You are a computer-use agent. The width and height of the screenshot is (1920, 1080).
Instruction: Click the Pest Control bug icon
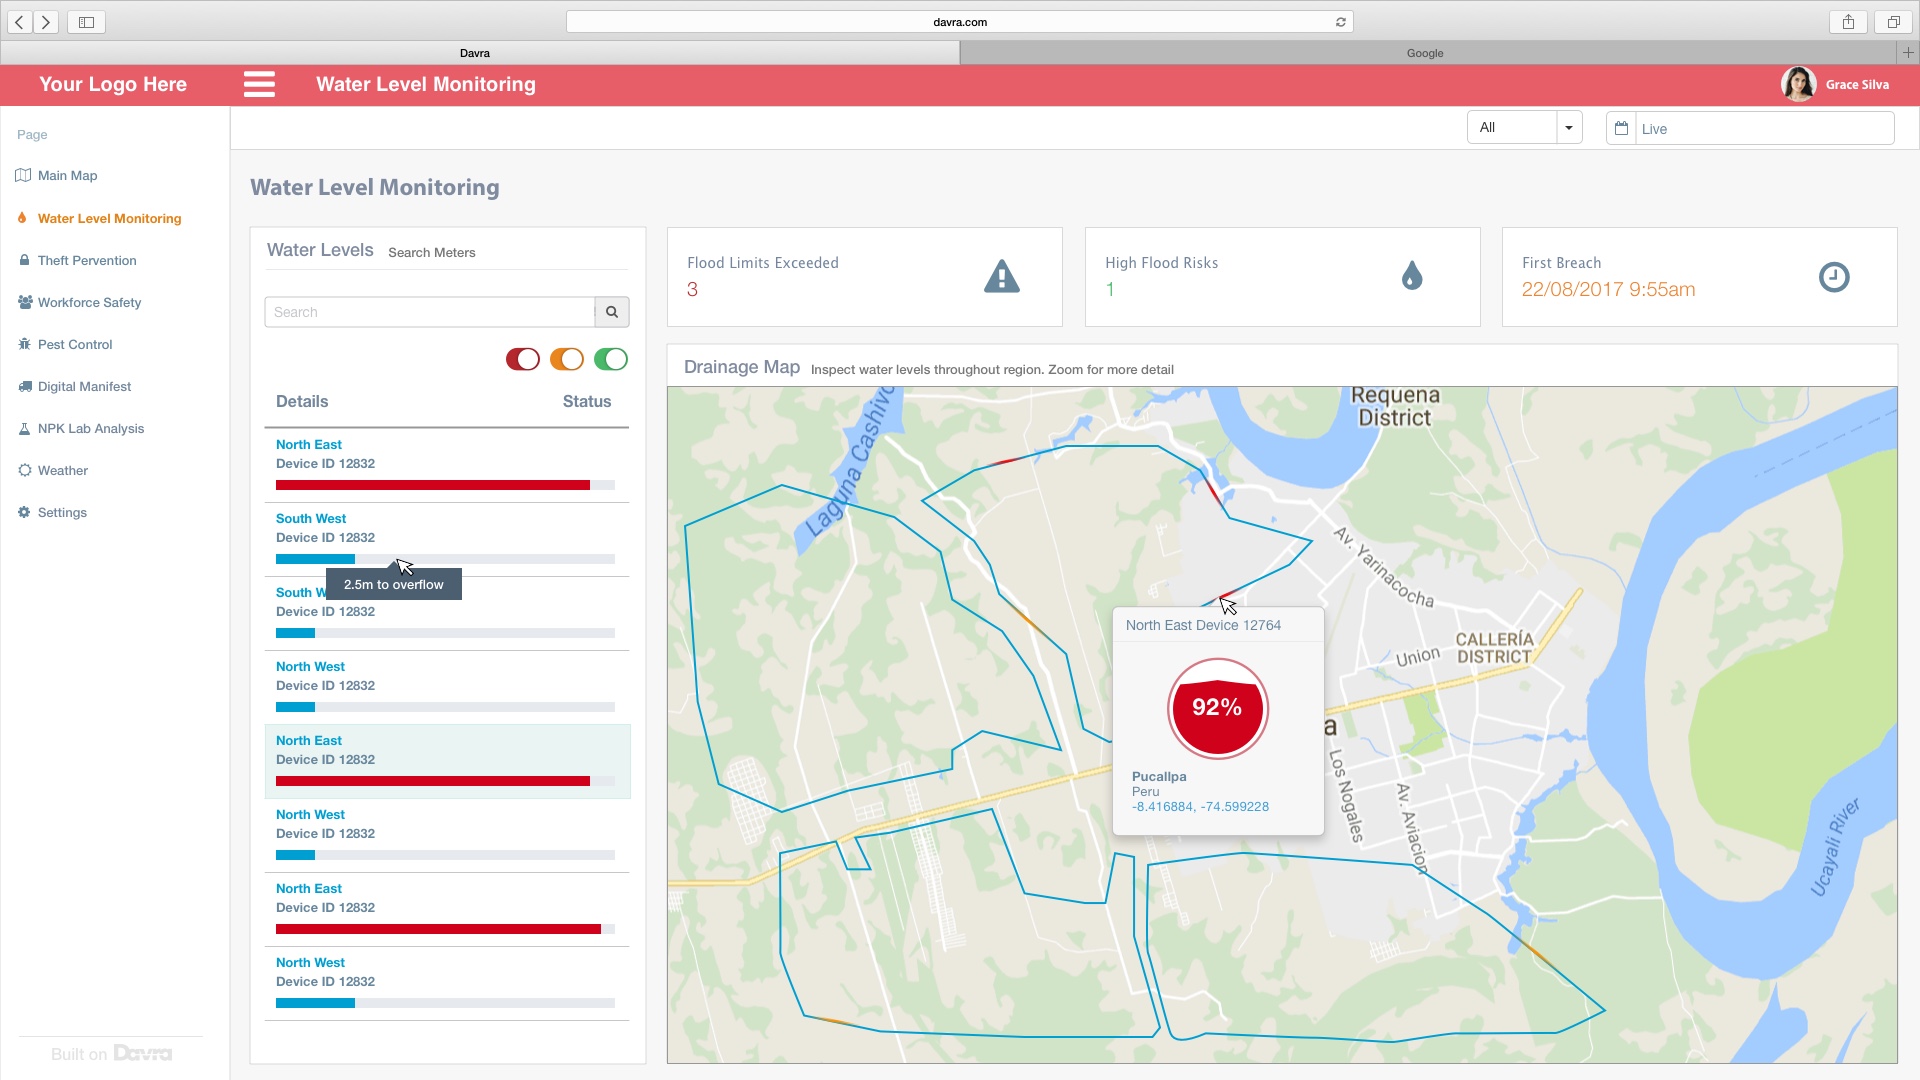(x=24, y=344)
